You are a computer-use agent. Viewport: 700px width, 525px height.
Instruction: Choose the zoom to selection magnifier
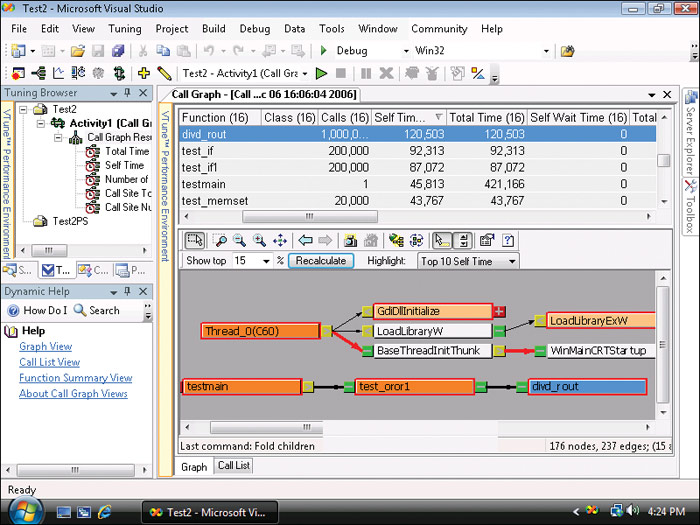pos(220,241)
